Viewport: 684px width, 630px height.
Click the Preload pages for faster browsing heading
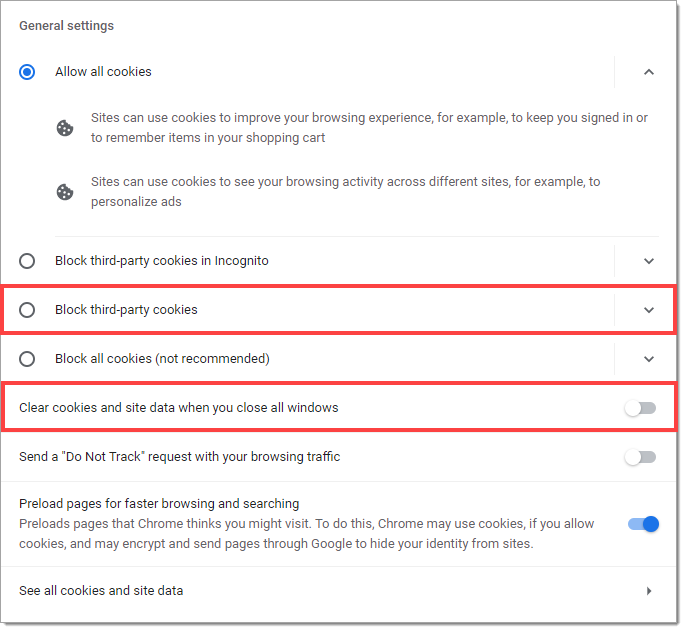159,503
